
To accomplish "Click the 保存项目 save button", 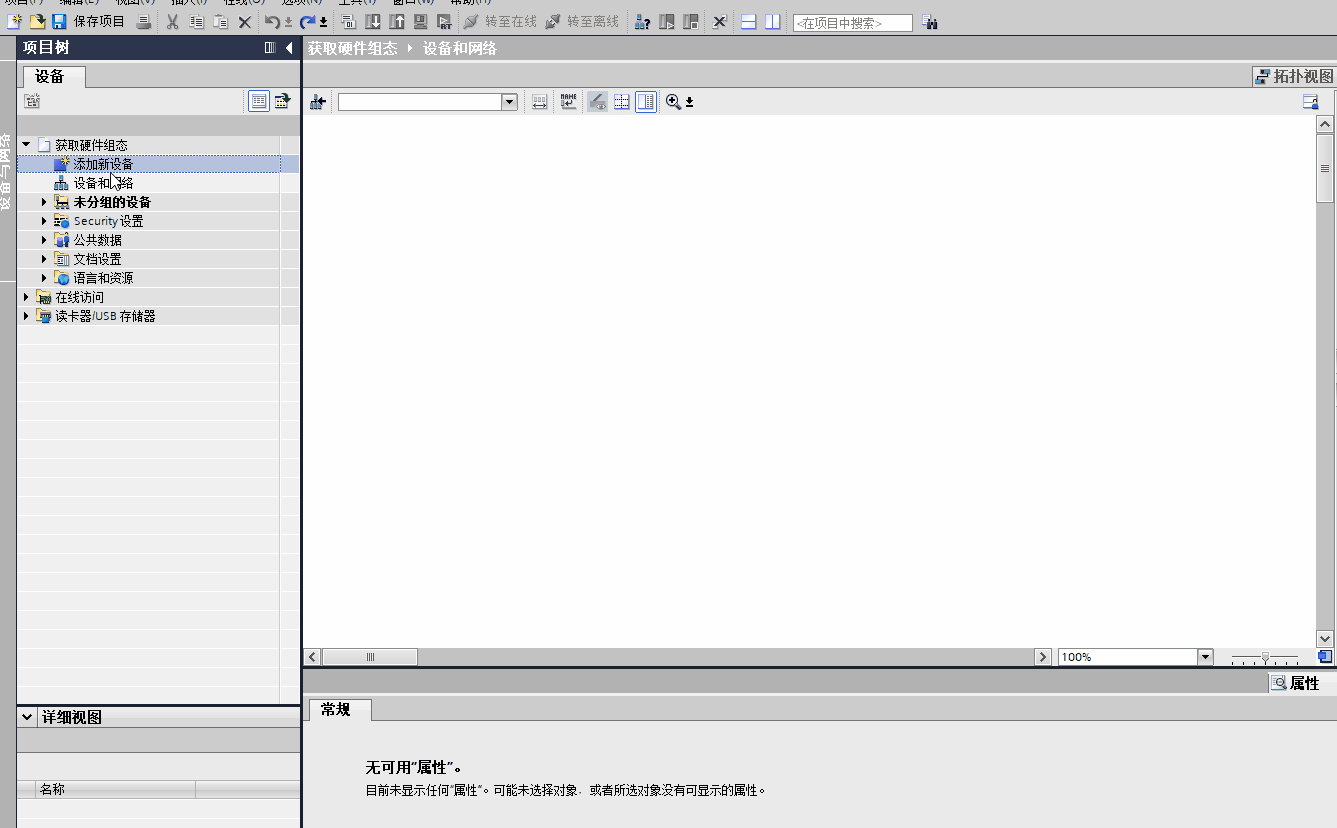I will (88, 21).
